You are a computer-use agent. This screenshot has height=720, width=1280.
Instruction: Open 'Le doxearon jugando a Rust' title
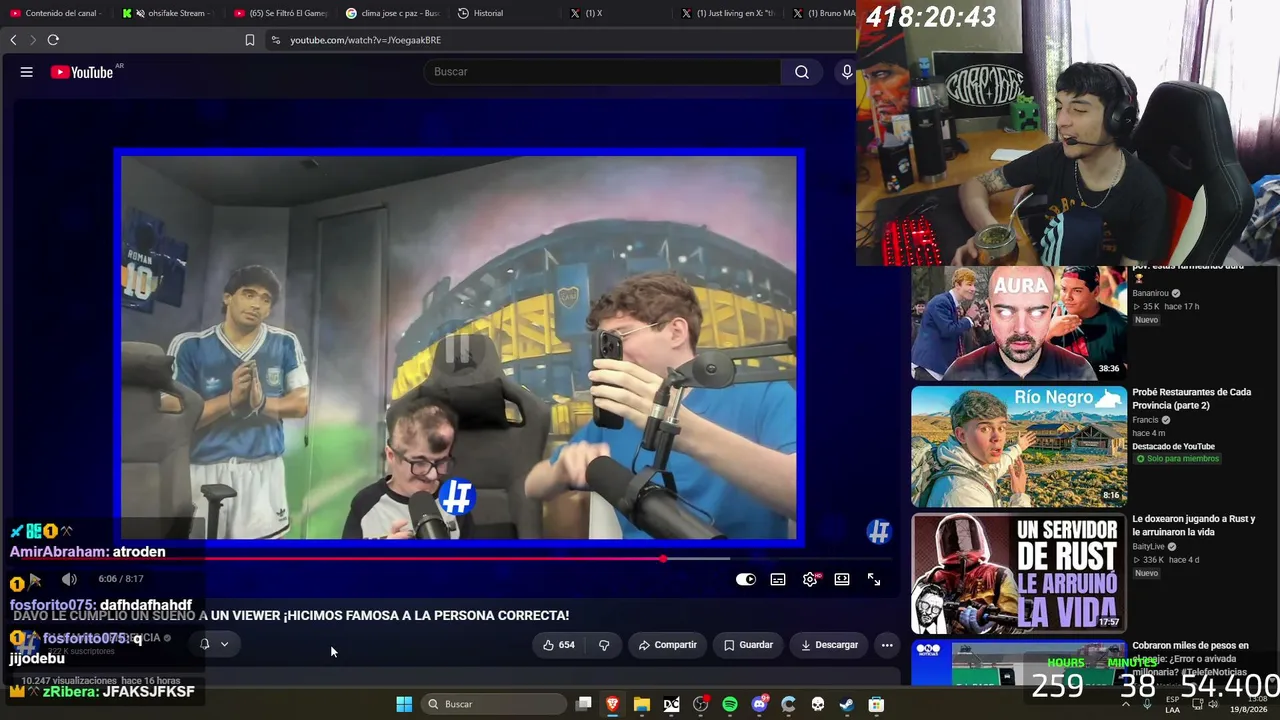click(x=1193, y=526)
